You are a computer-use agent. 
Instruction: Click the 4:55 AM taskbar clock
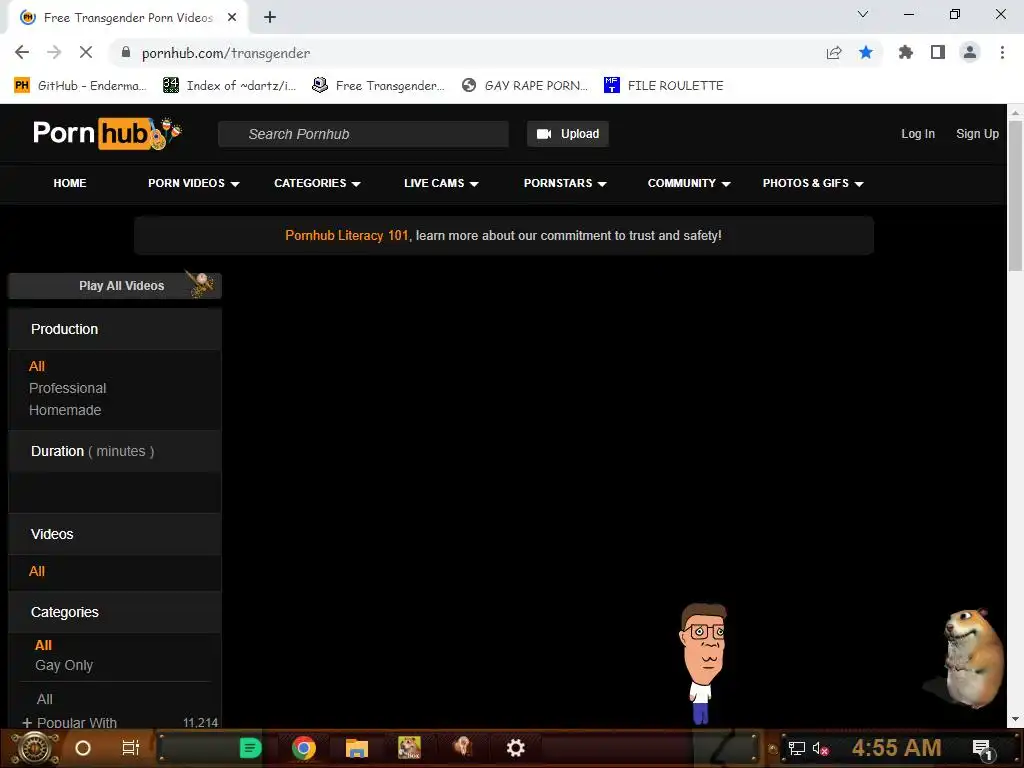pos(897,748)
